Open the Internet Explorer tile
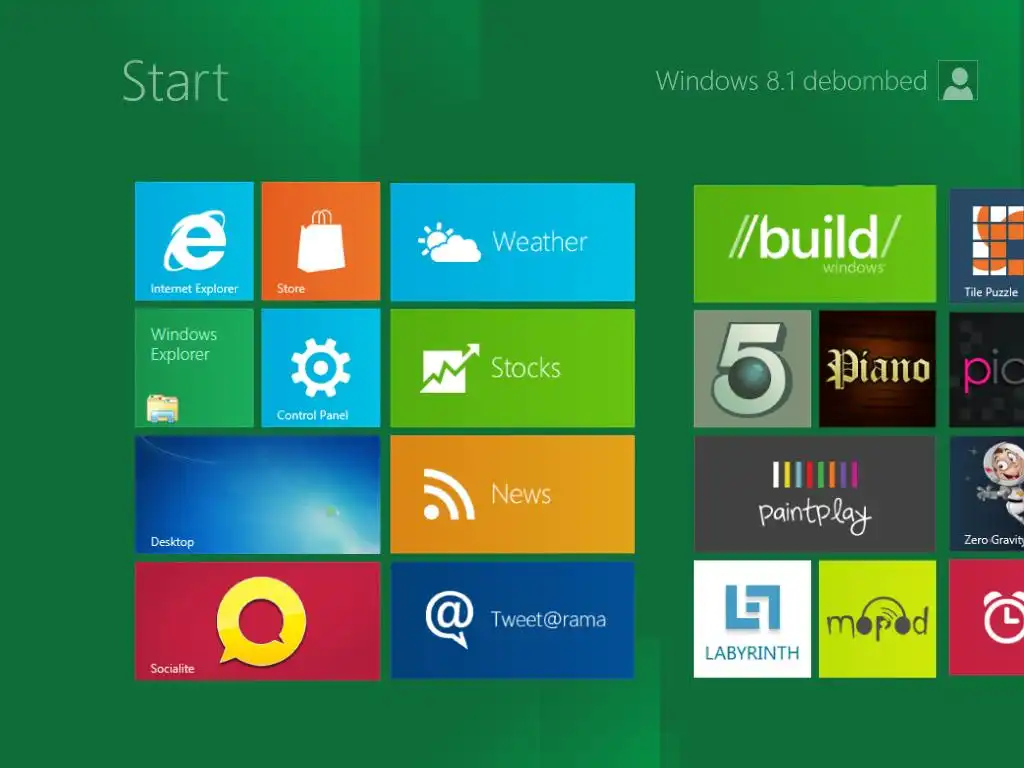The width and height of the screenshot is (1024, 768). point(194,241)
